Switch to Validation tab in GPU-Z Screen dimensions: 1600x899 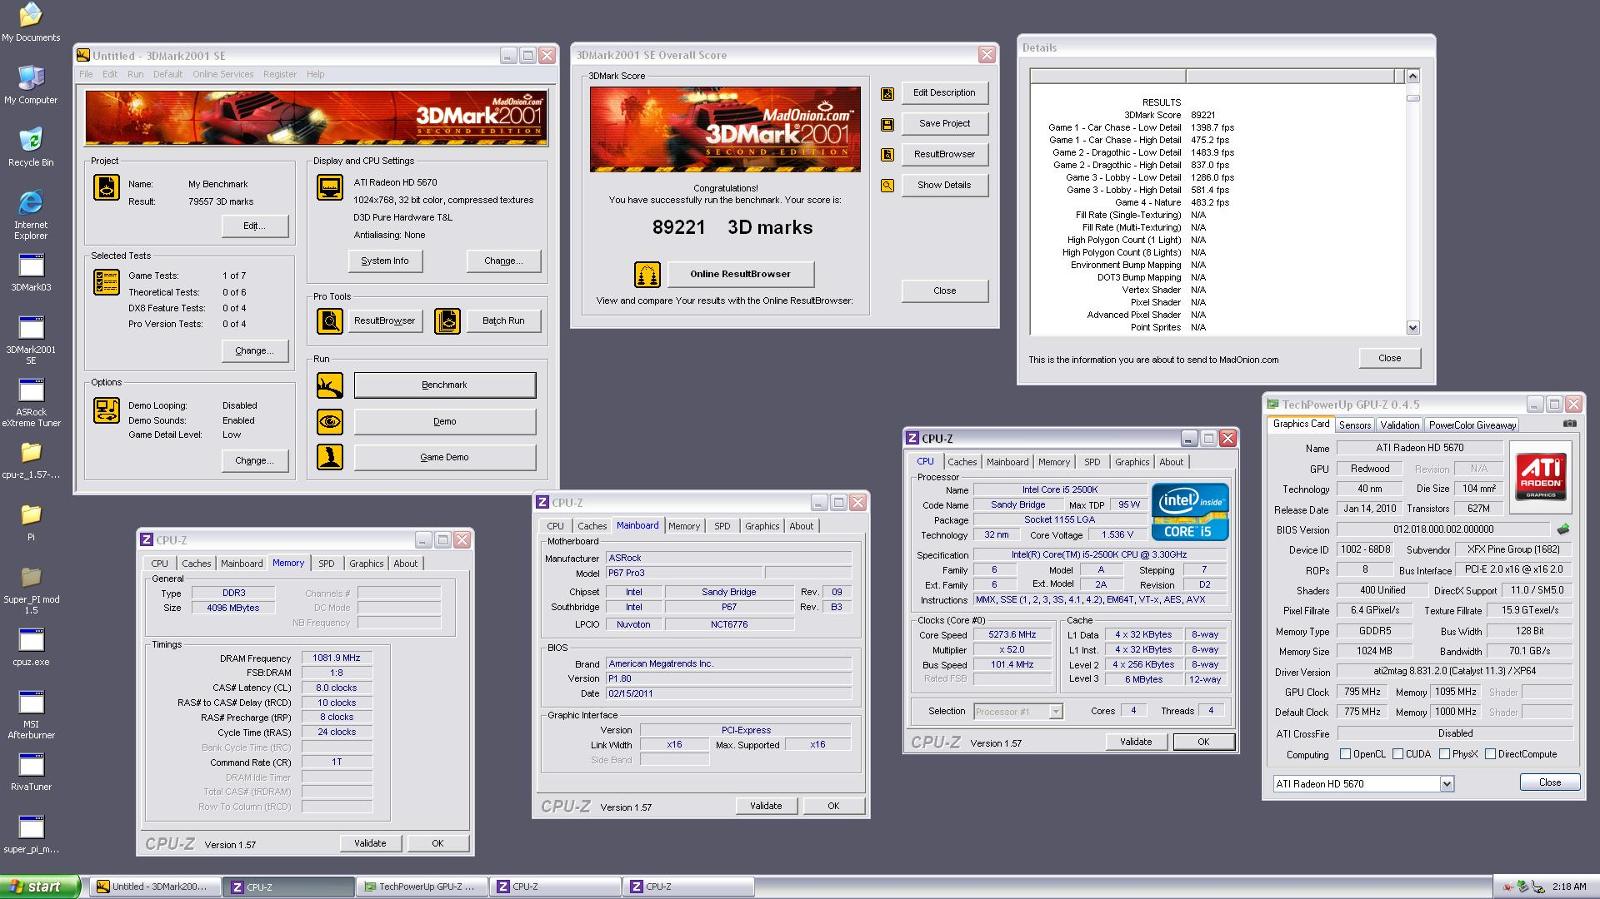click(x=1399, y=425)
